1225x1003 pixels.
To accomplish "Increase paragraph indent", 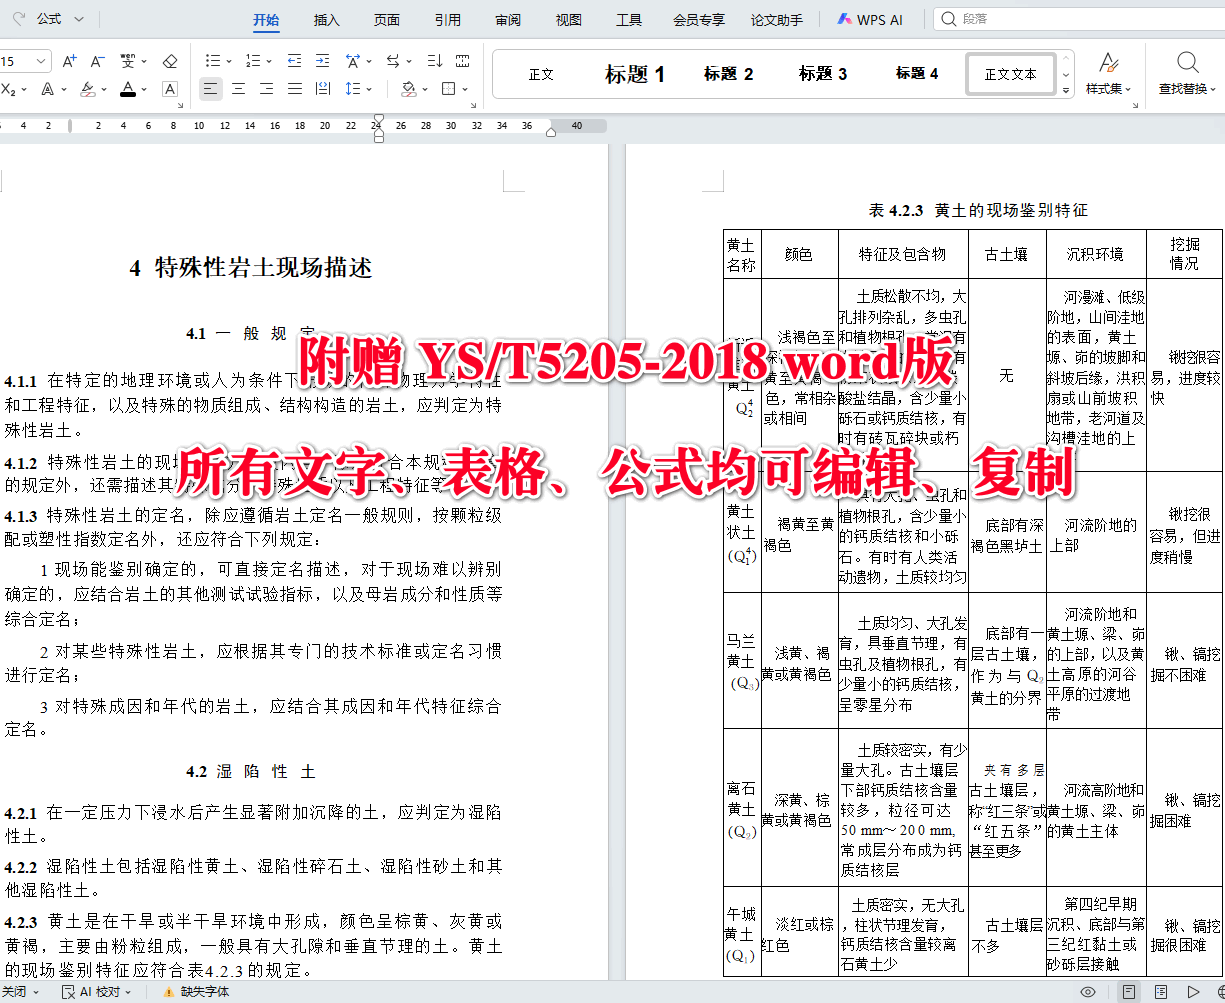I will [322, 61].
